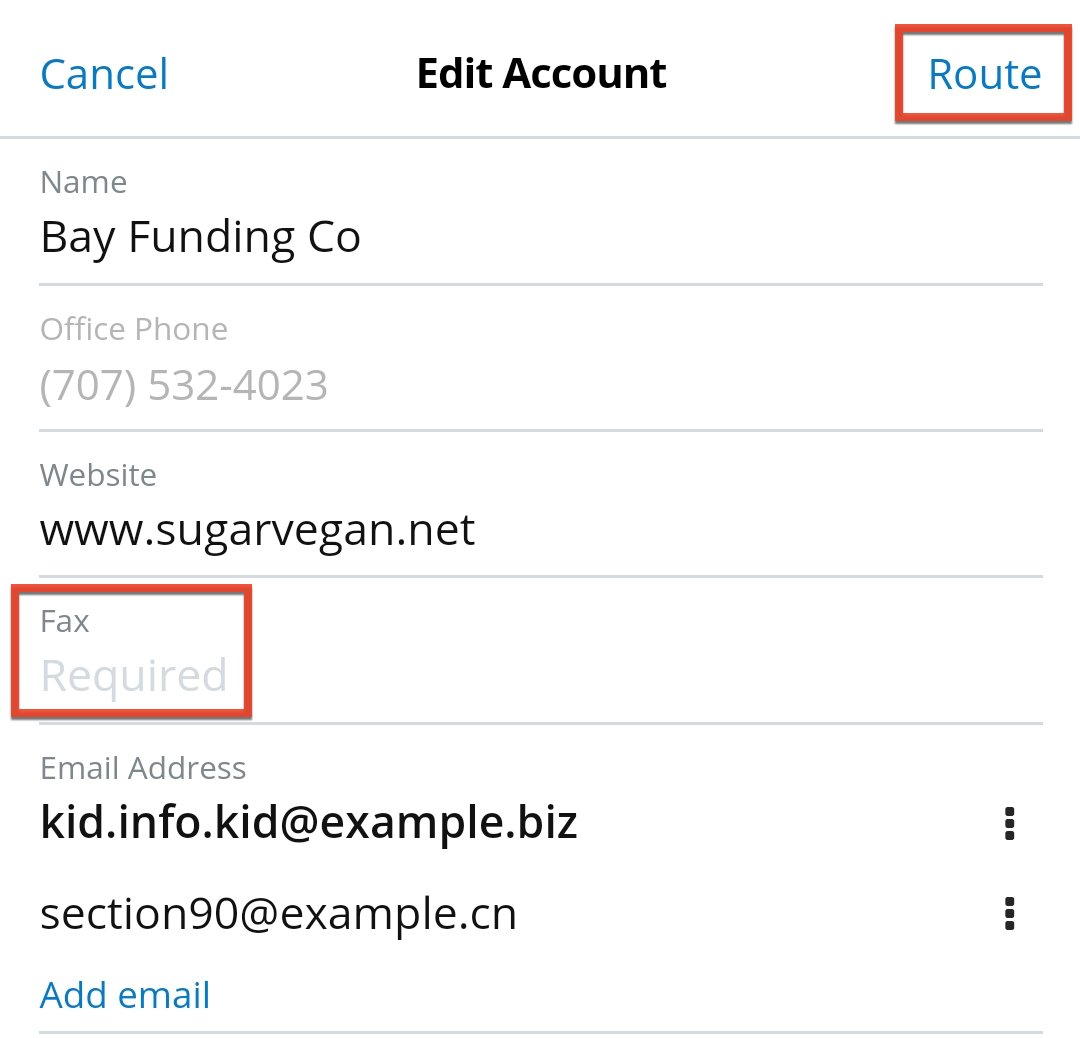Tap Cancel to discard account edits
This screenshot has width=1080, height=1038.
(104, 74)
